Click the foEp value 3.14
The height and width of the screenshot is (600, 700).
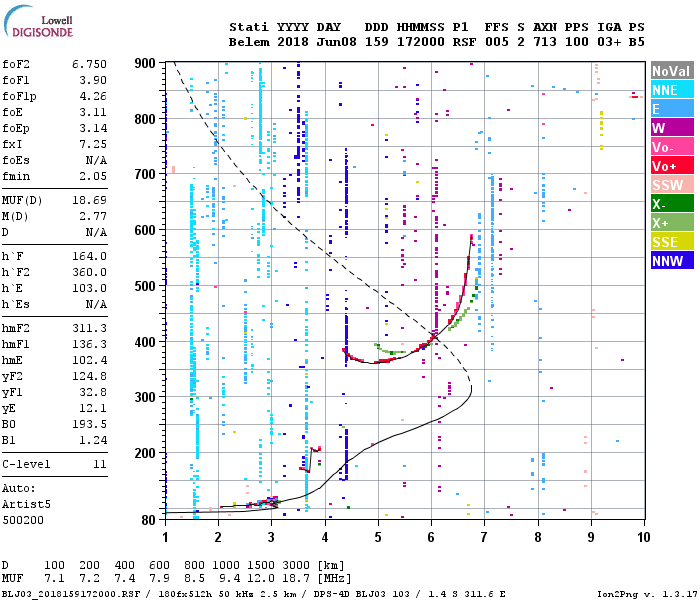[x=93, y=128]
